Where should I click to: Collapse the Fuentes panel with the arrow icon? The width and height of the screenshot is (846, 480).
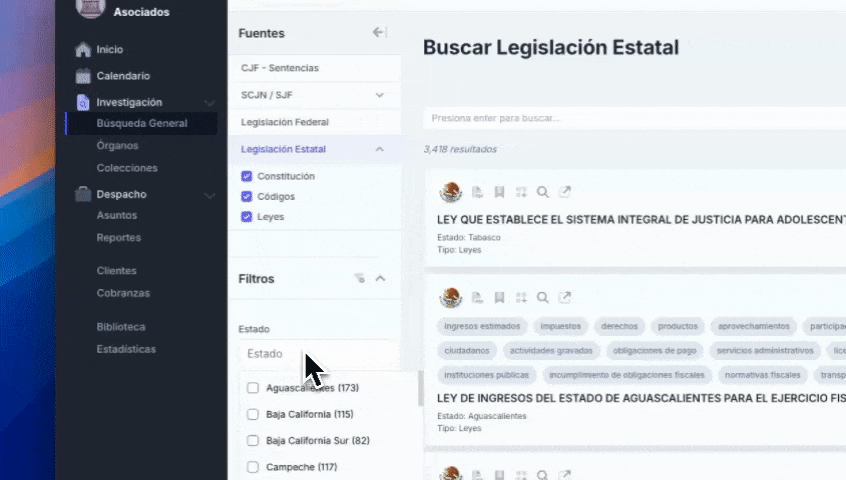[x=379, y=33]
